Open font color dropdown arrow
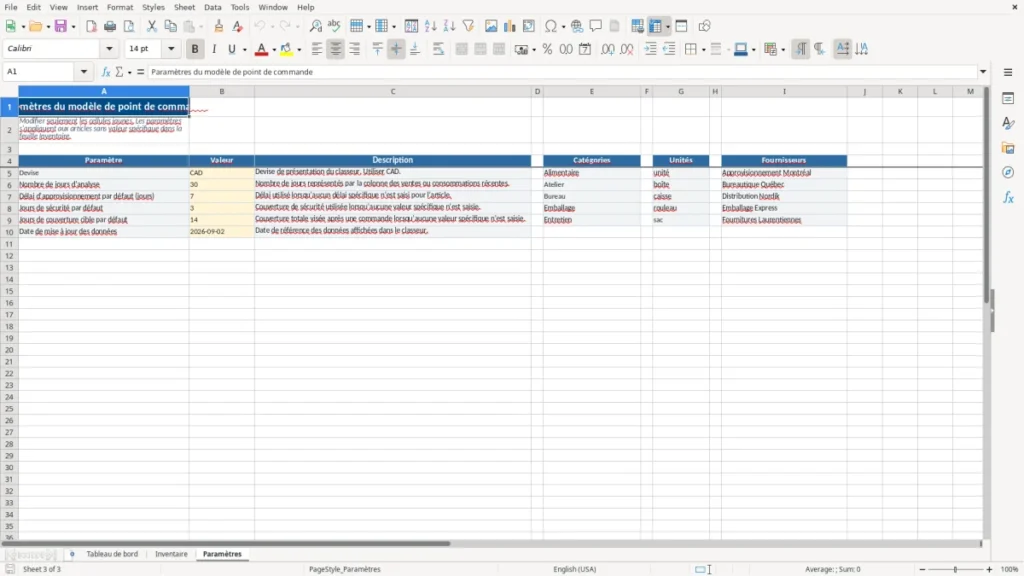Screen dimensions: 1024x576 pos(274,50)
